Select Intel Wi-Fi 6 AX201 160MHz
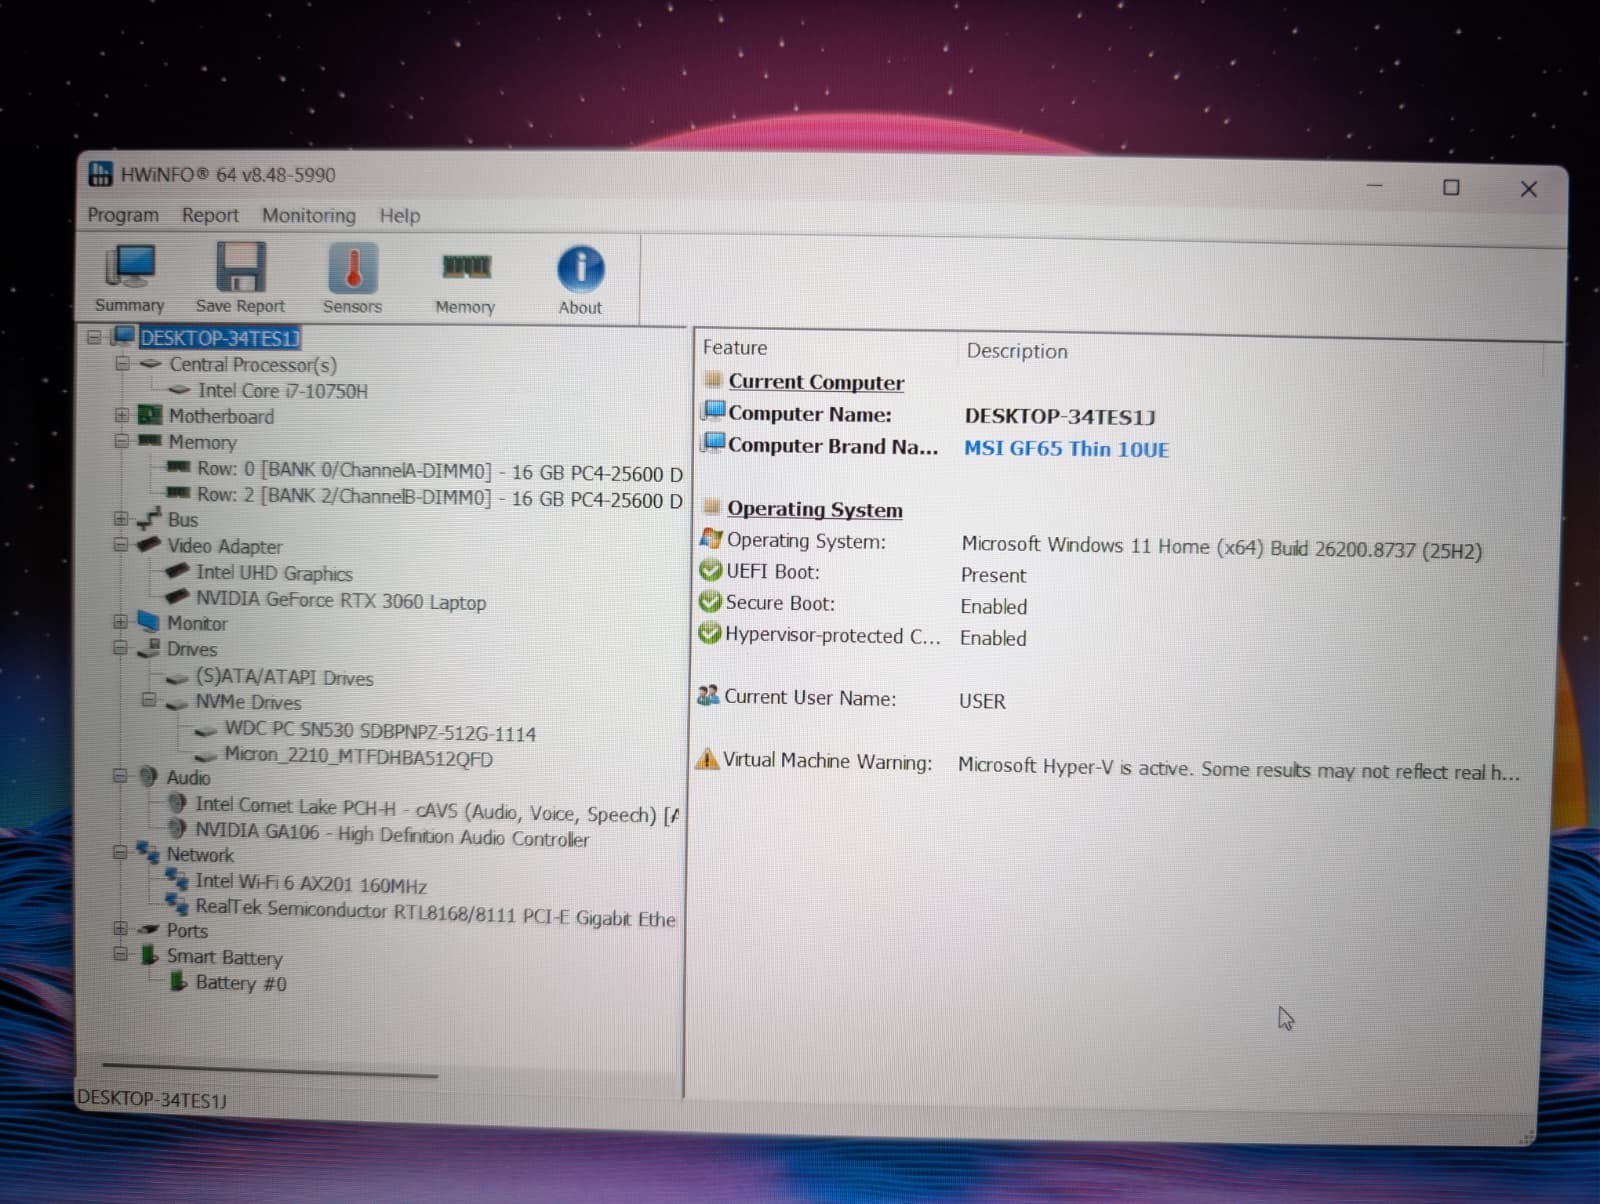This screenshot has width=1600, height=1204. pos(311,883)
